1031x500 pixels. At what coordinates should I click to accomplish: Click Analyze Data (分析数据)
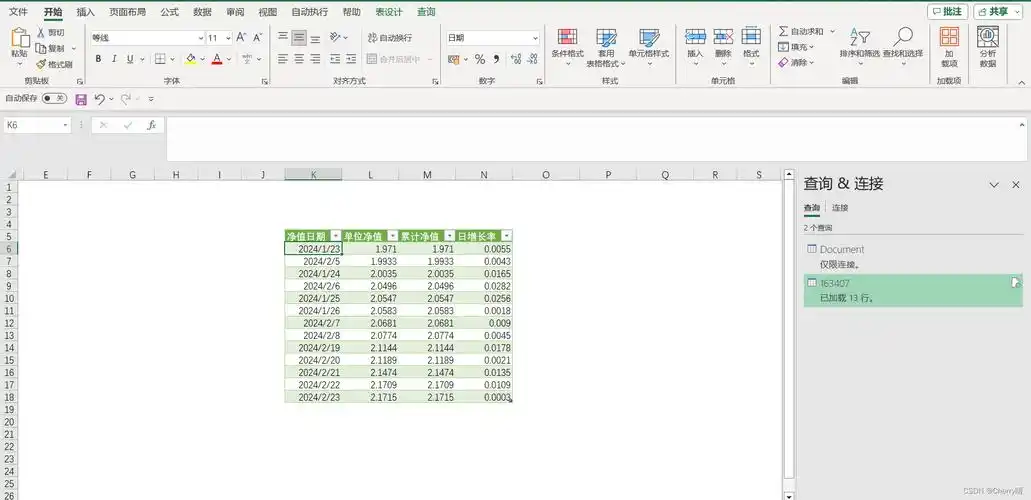click(x=988, y=47)
